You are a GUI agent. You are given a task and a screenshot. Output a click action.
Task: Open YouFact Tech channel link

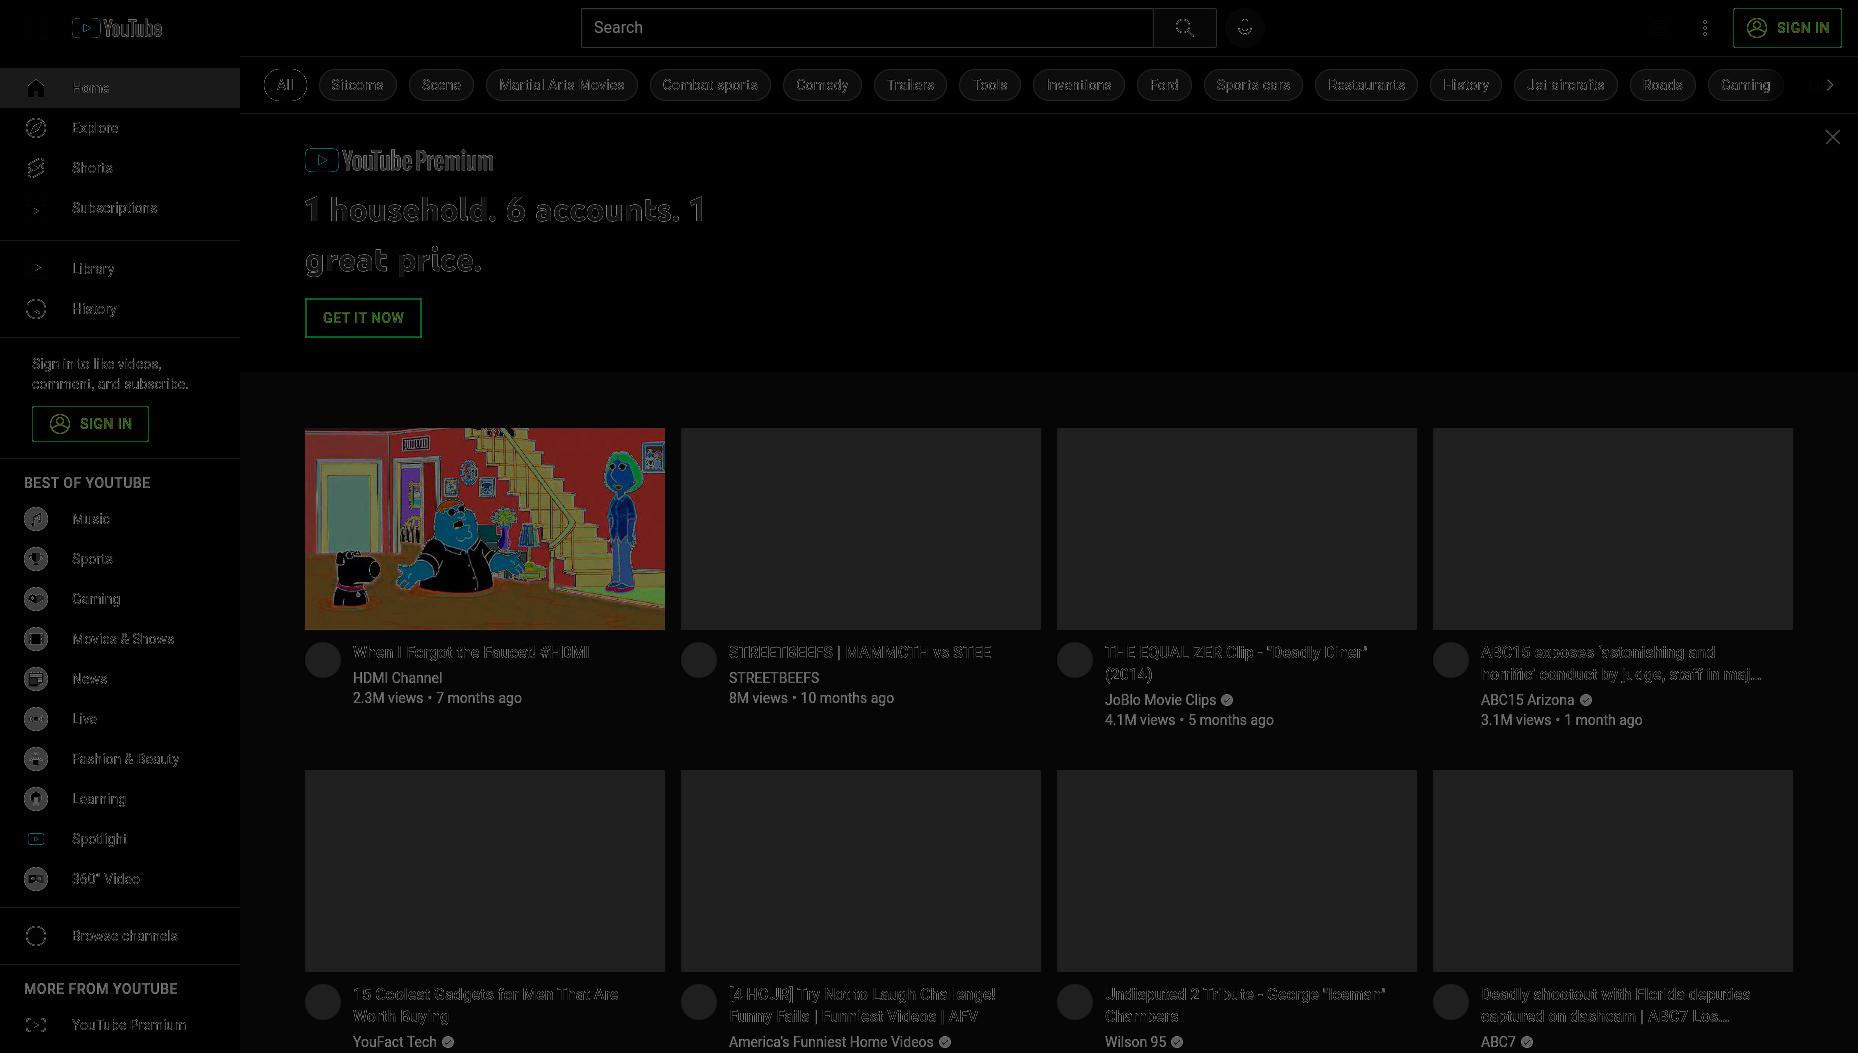point(394,1042)
